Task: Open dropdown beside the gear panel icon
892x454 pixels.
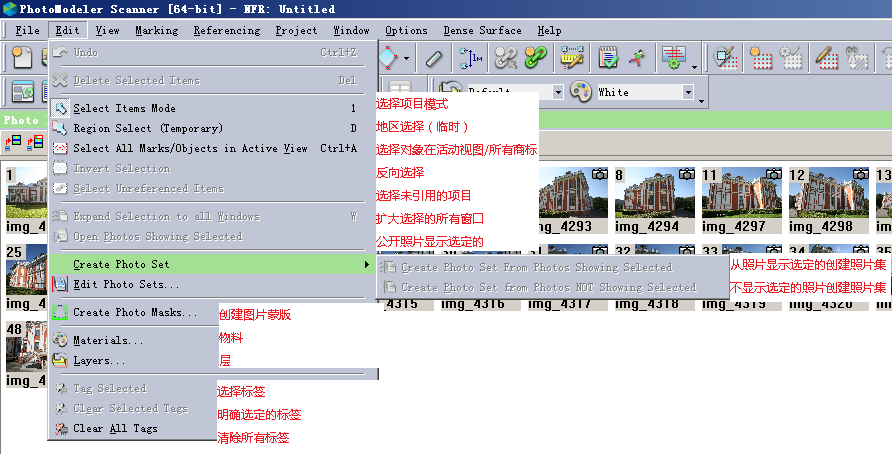Action: coord(694,67)
